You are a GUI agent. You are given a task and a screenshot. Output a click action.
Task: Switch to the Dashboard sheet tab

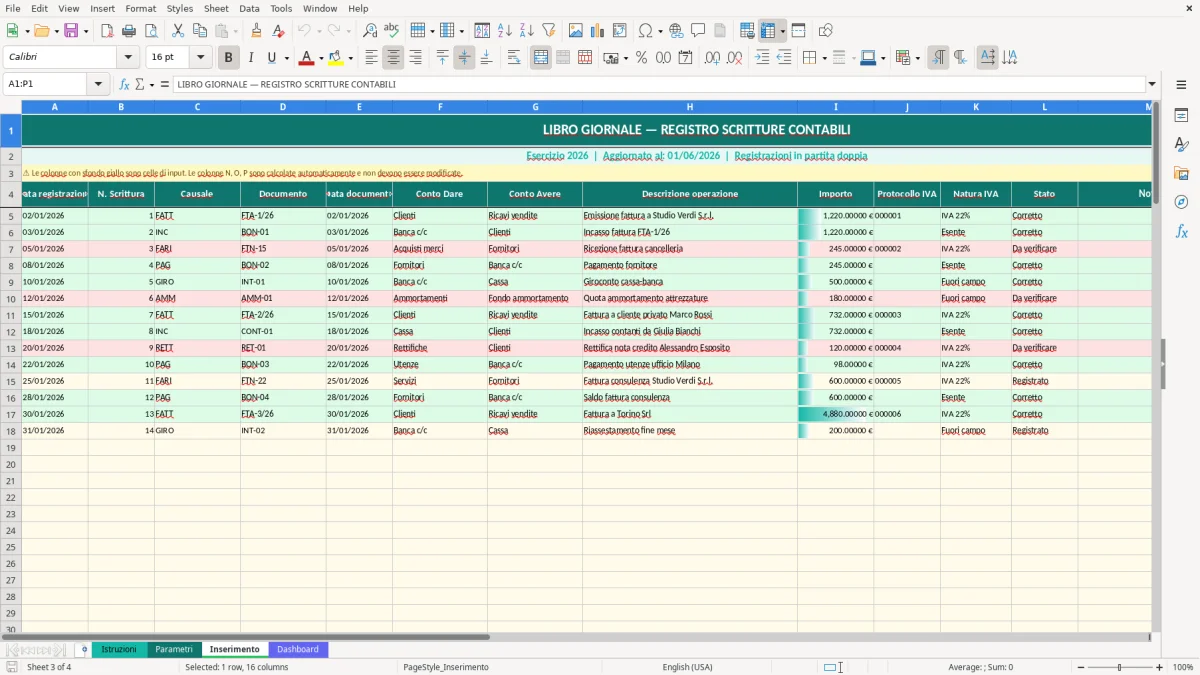pyautogui.click(x=298, y=649)
